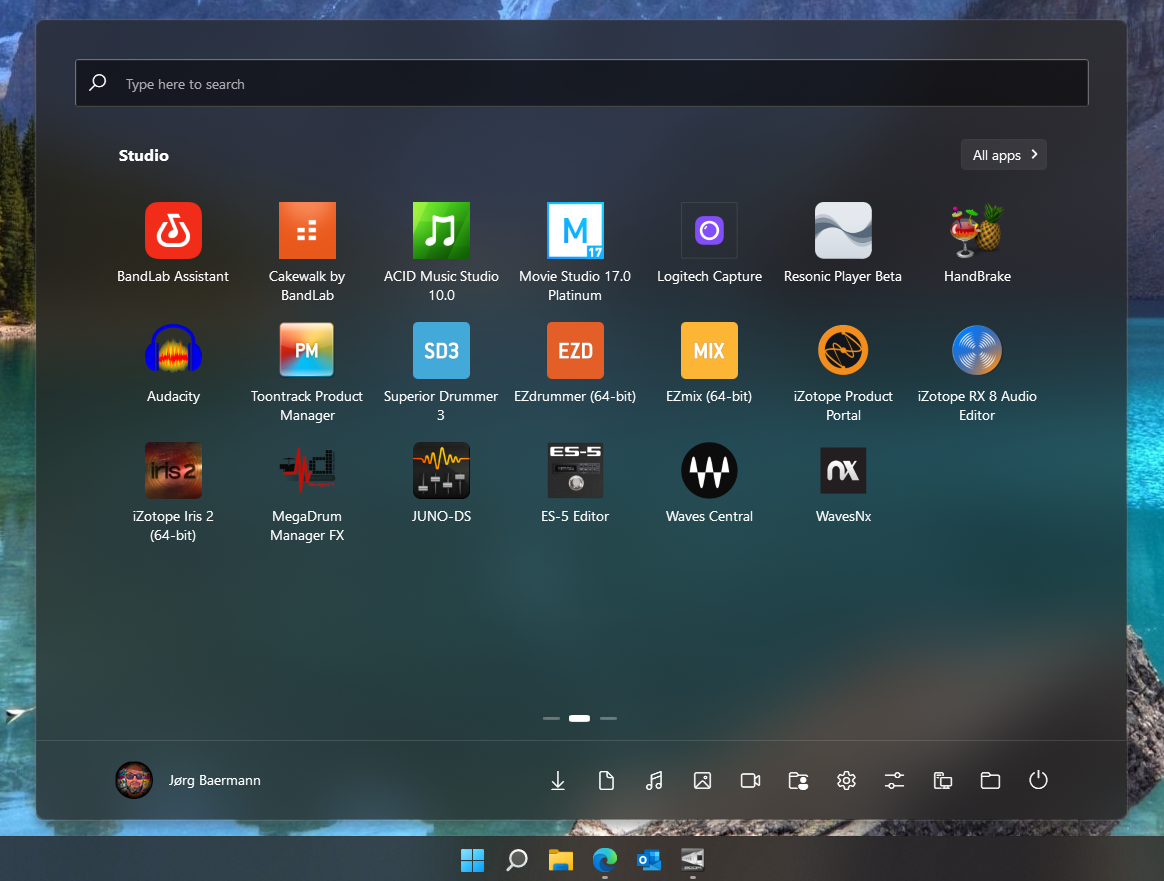Open Downloads folder shortcut icon
The width and height of the screenshot is (1164, 881).
coord(558,780)
